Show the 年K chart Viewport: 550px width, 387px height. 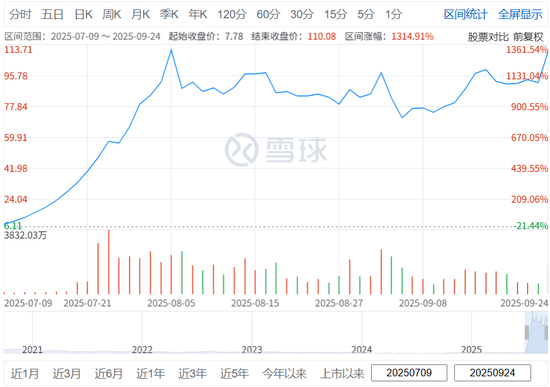(x=197, y=14)
